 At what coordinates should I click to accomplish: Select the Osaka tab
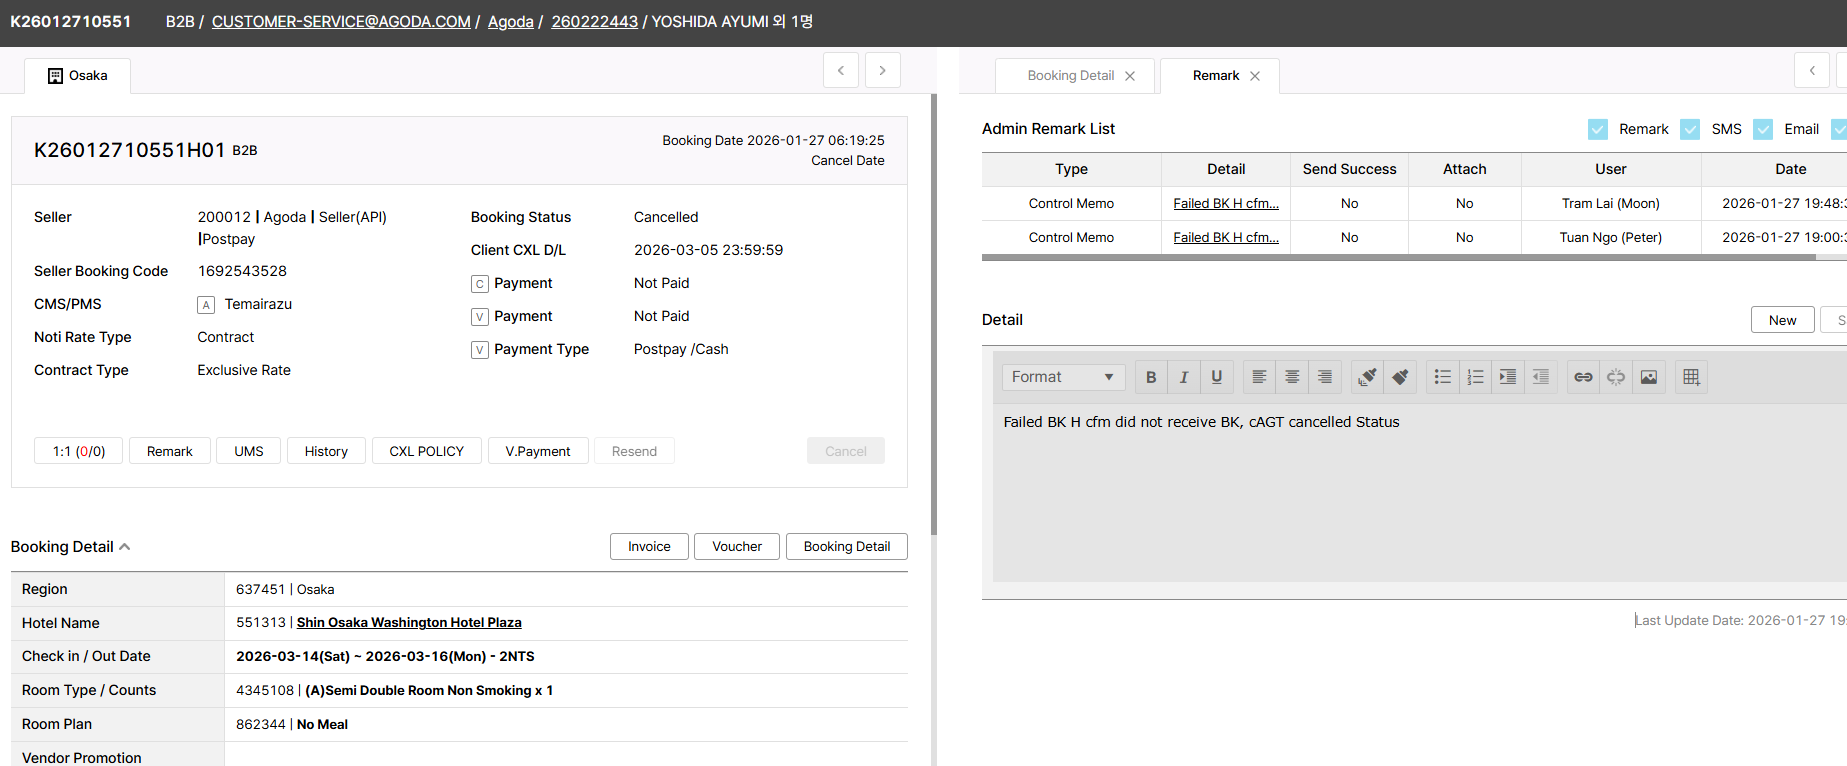[78, 76]
